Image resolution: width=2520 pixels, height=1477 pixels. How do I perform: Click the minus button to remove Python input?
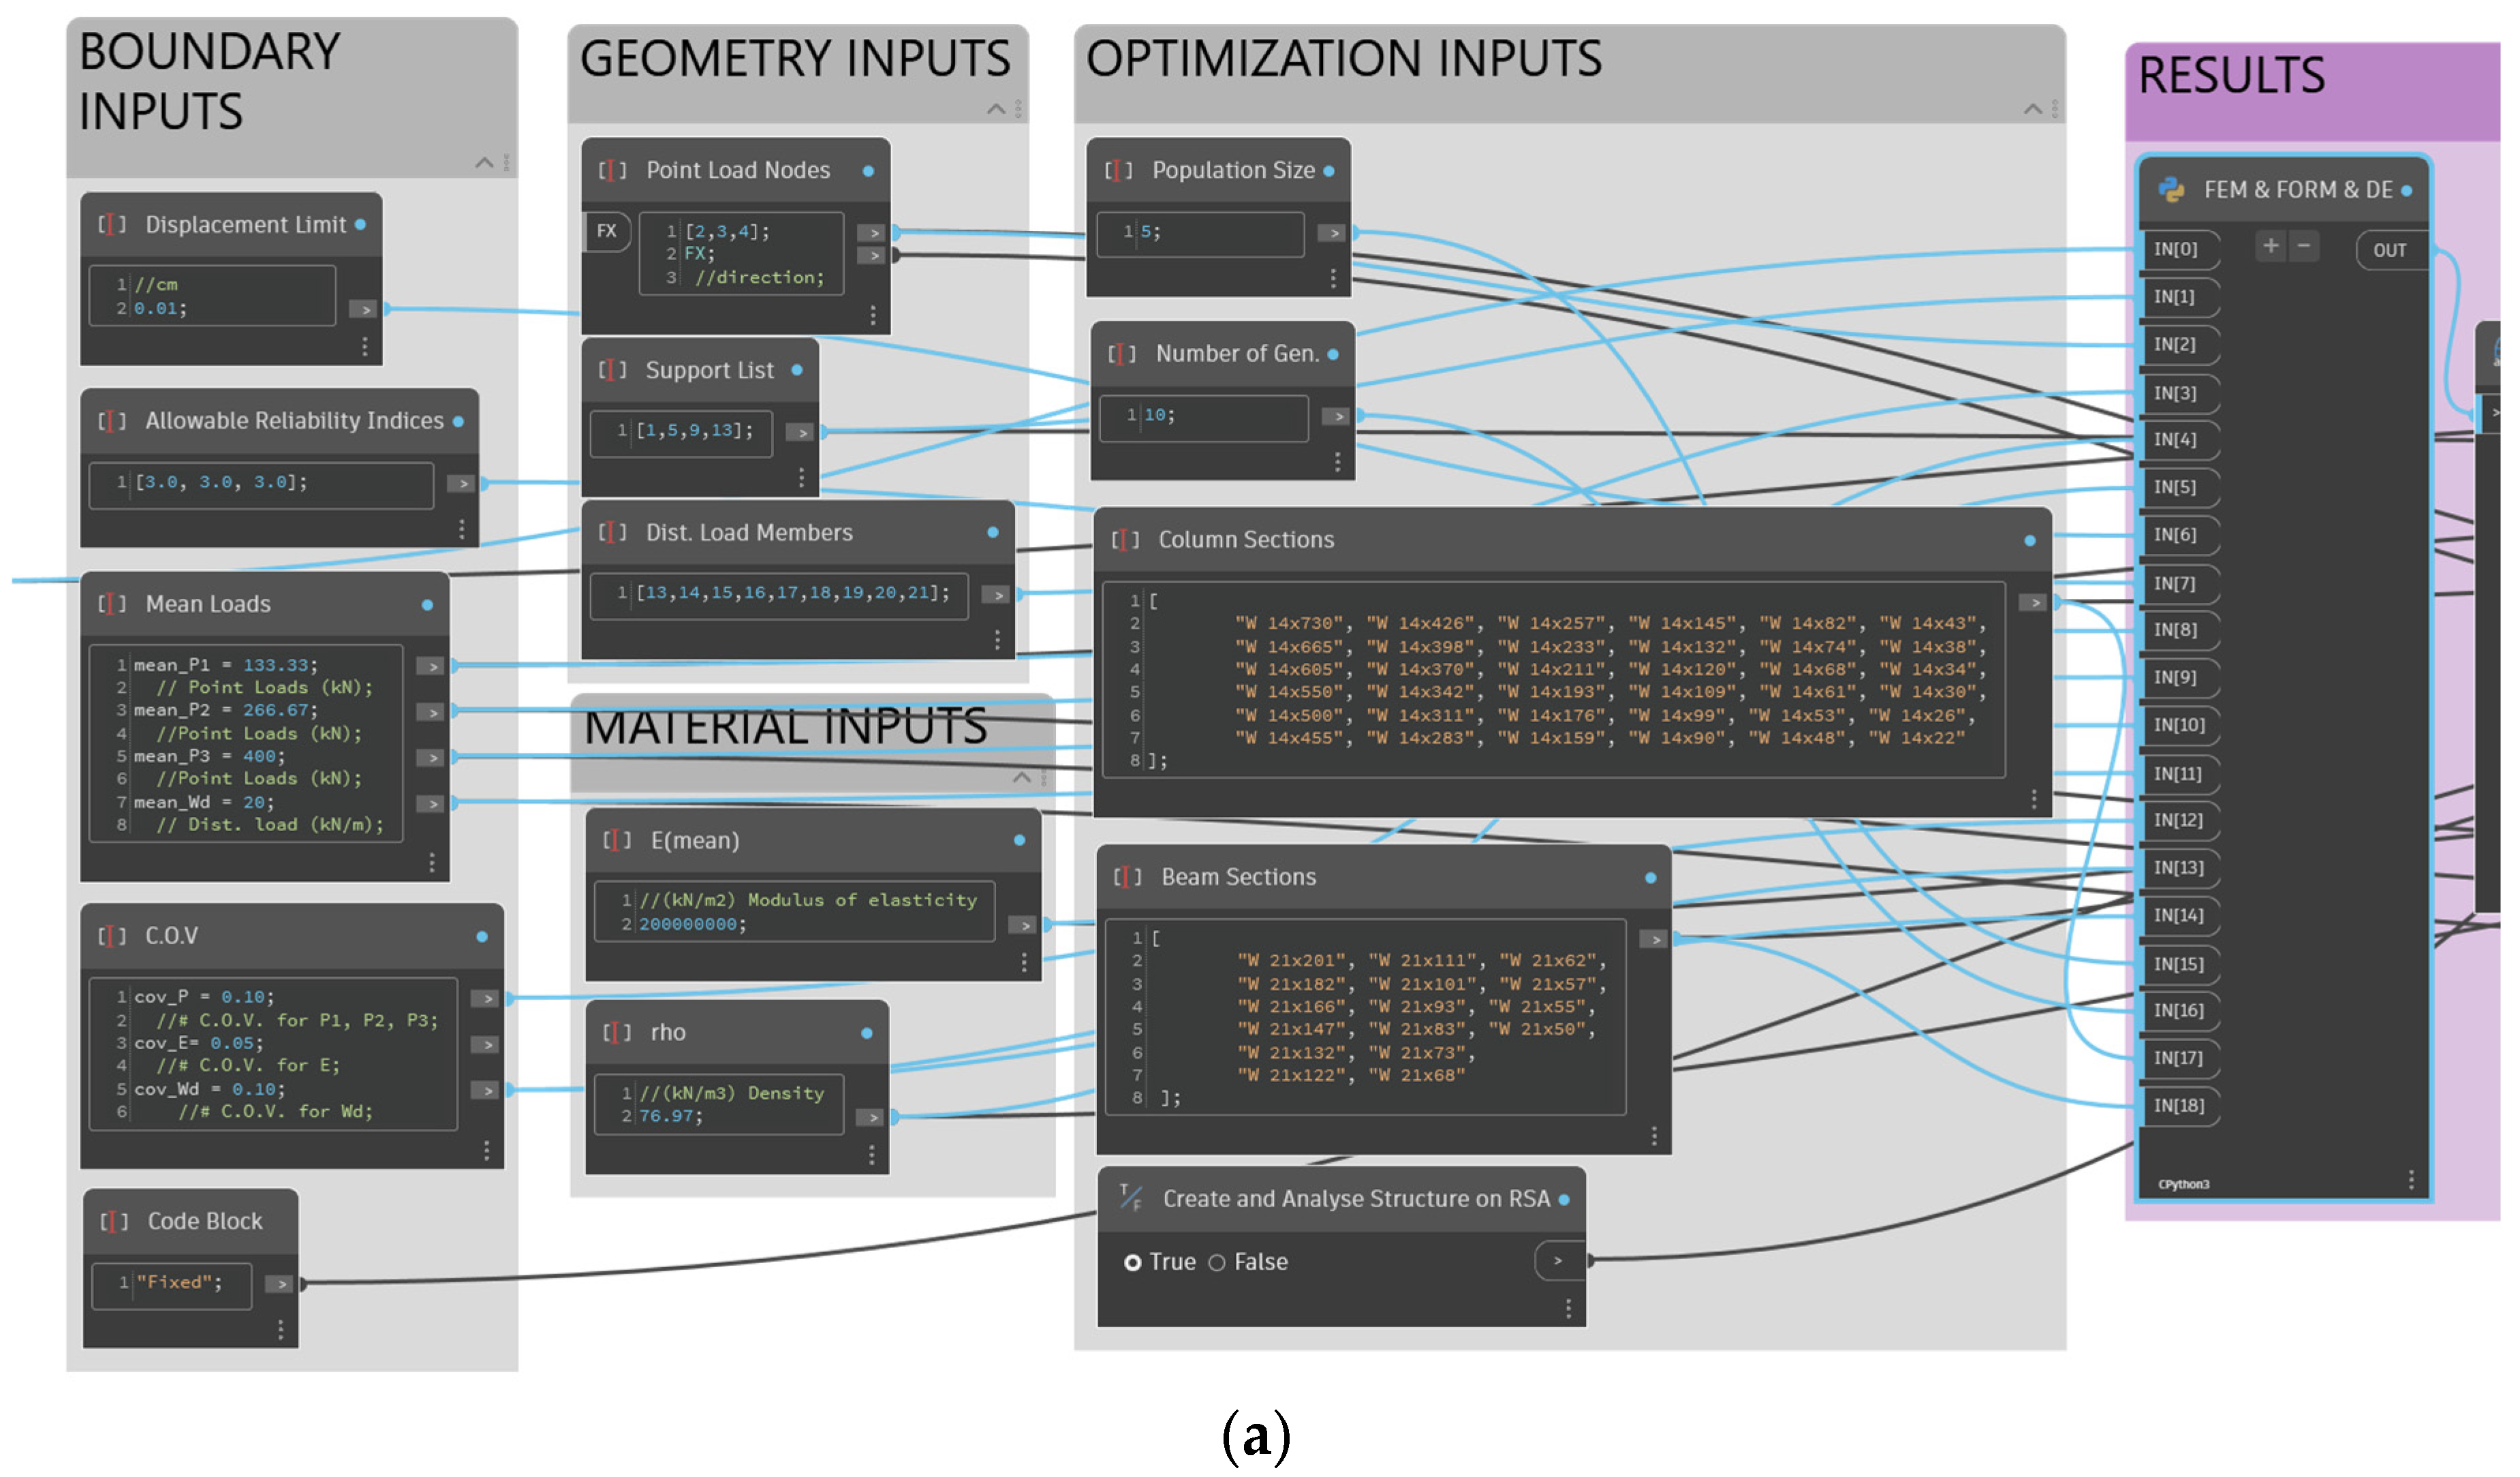2304,247
